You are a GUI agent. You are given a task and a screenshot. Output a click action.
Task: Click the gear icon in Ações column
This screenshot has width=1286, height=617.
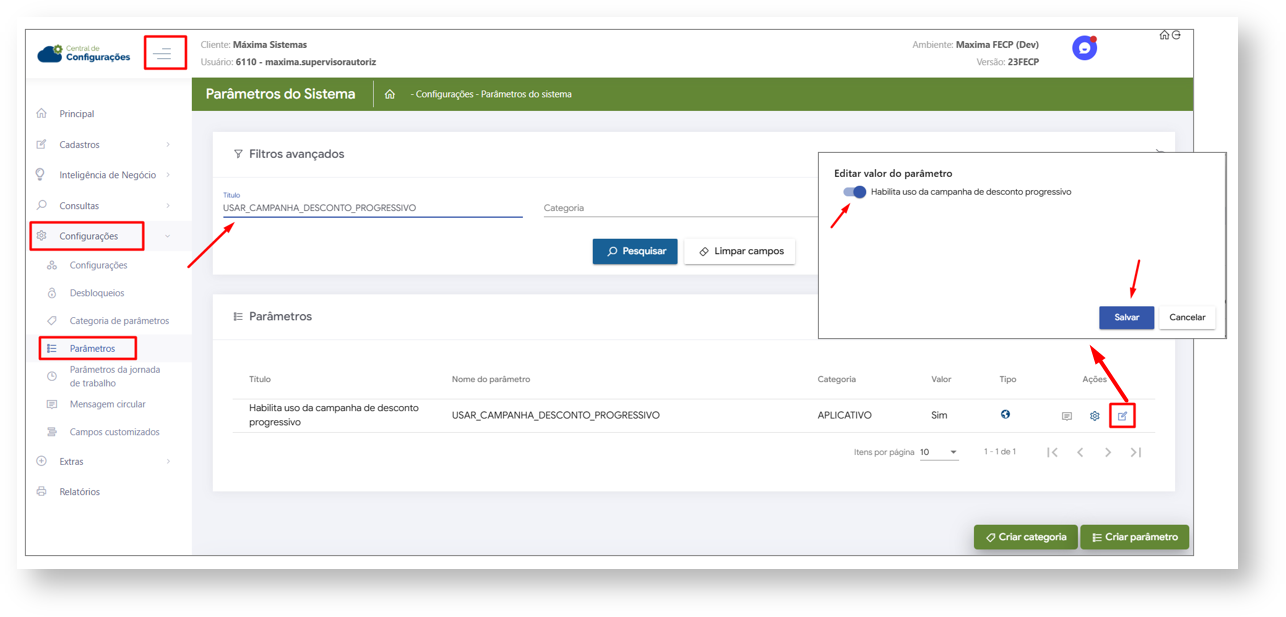point(1094,416)
